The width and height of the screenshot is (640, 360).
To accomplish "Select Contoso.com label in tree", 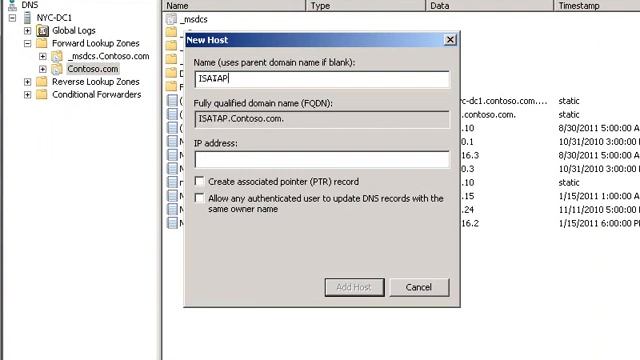I will click(93, 69).
